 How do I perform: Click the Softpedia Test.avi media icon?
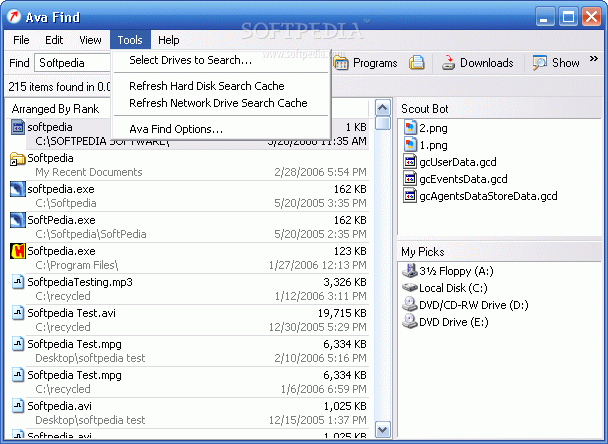(x=17, y=313)
